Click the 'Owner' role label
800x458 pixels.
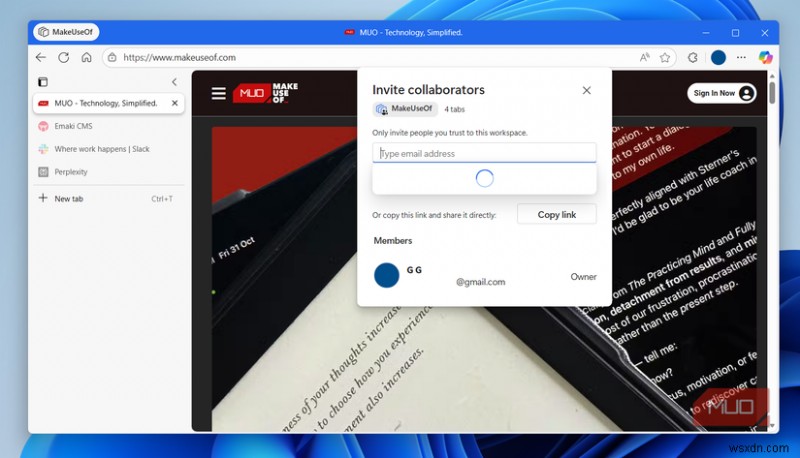(583, 276)
